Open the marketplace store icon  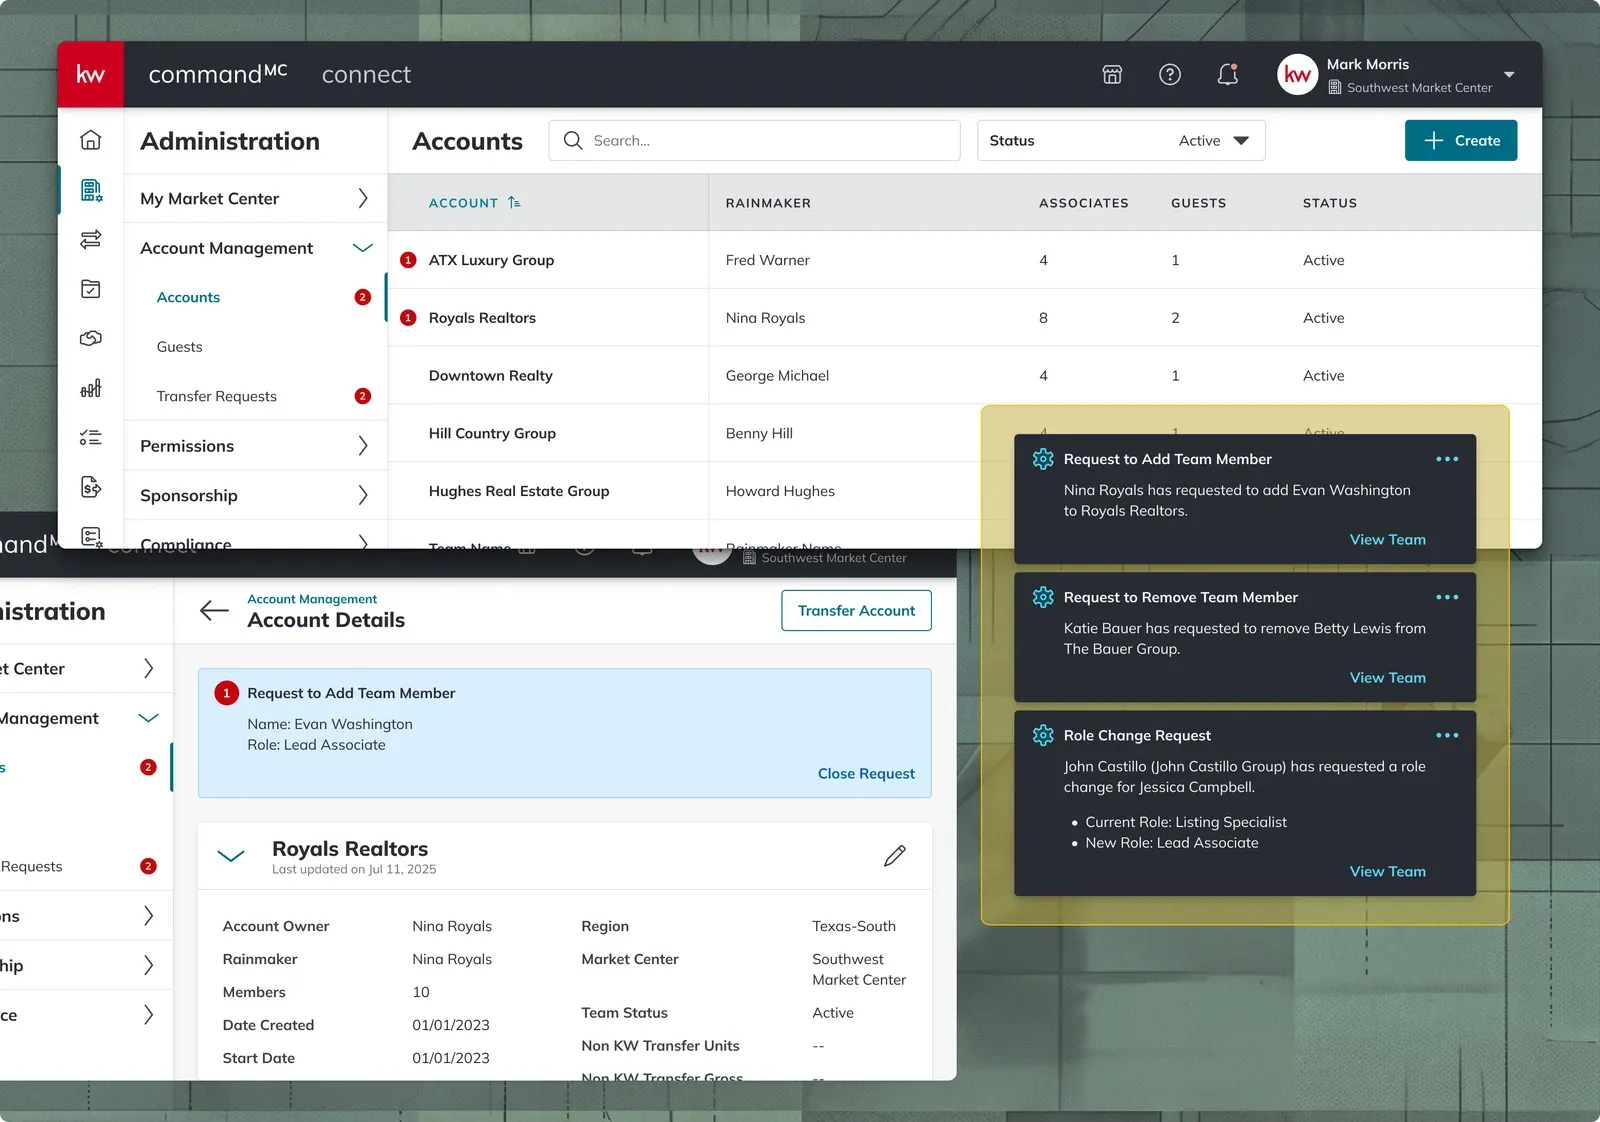click(x=1112, y=74)
